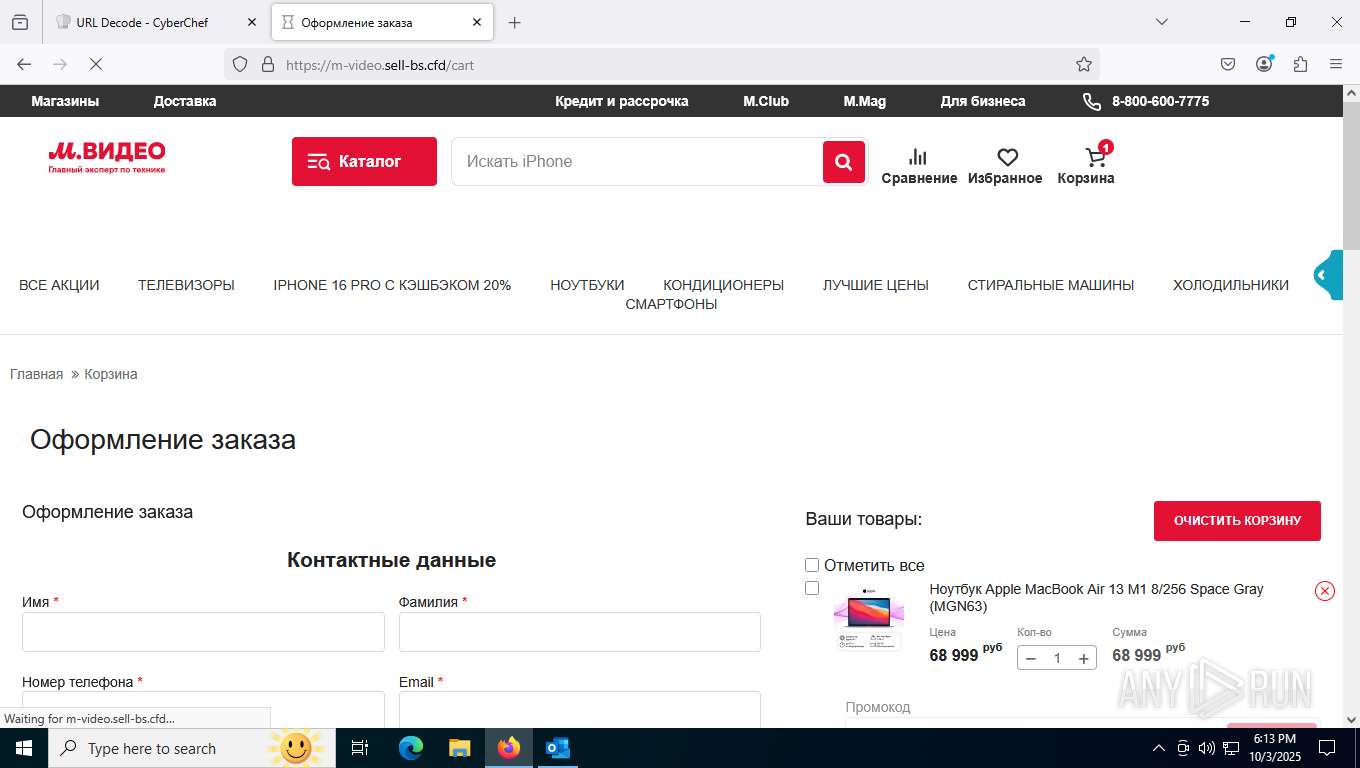Open Firefox account icon
This screenshot has width=1360, height=768.
1264,64
